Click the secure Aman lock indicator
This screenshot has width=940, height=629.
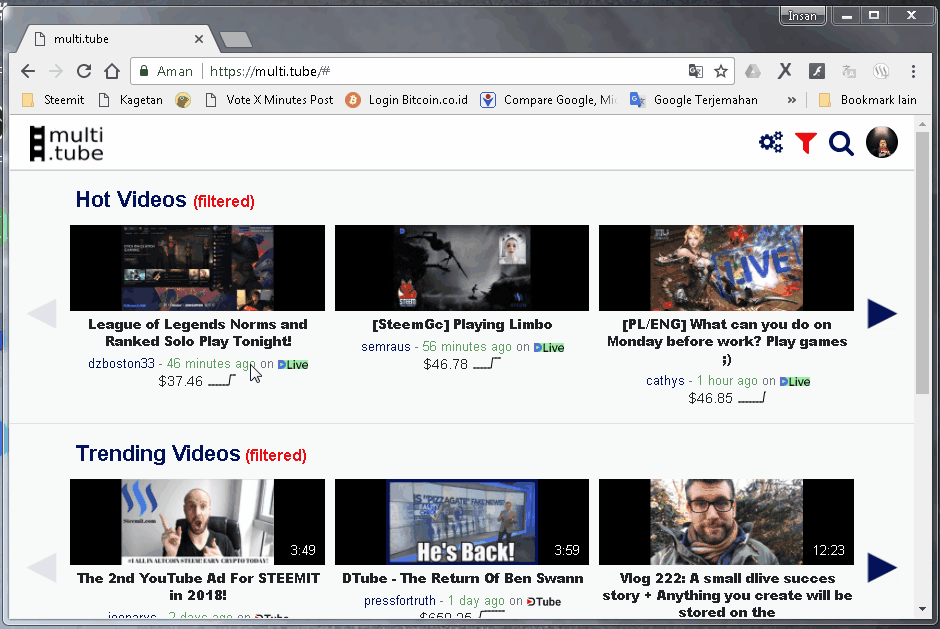click(166, 71)
